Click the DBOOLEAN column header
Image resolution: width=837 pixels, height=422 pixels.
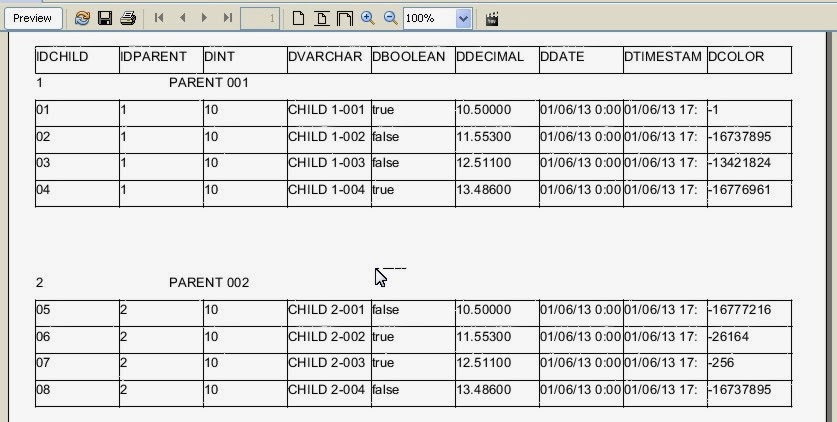point(414,60)
